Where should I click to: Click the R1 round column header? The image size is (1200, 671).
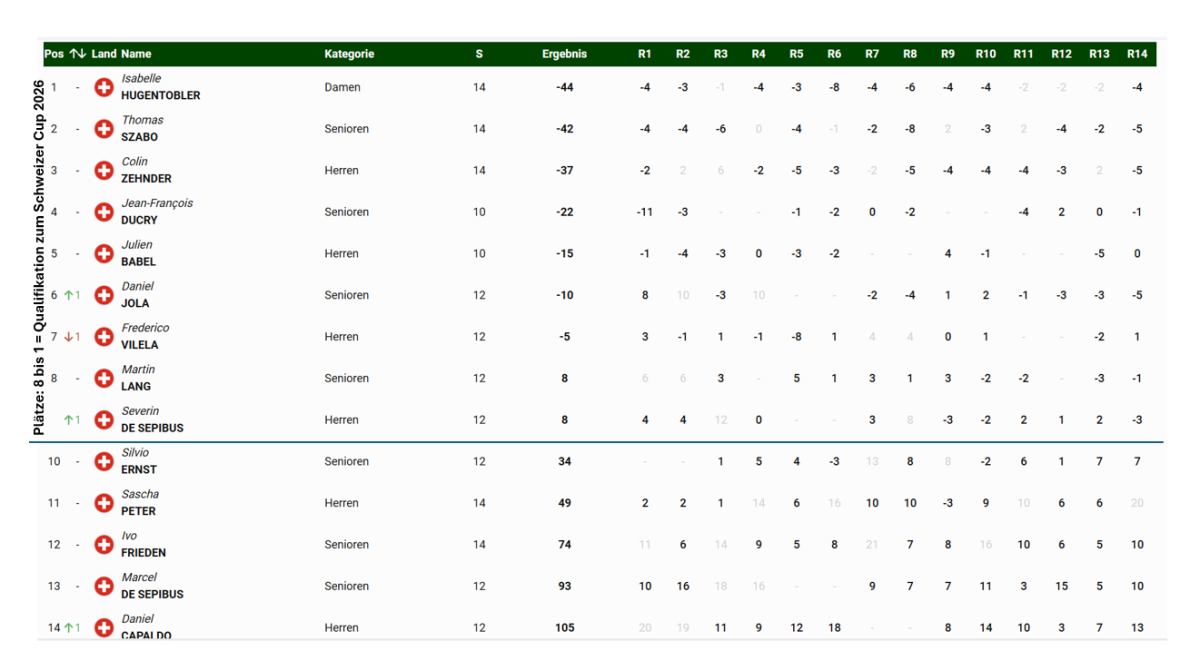(645, 54)
